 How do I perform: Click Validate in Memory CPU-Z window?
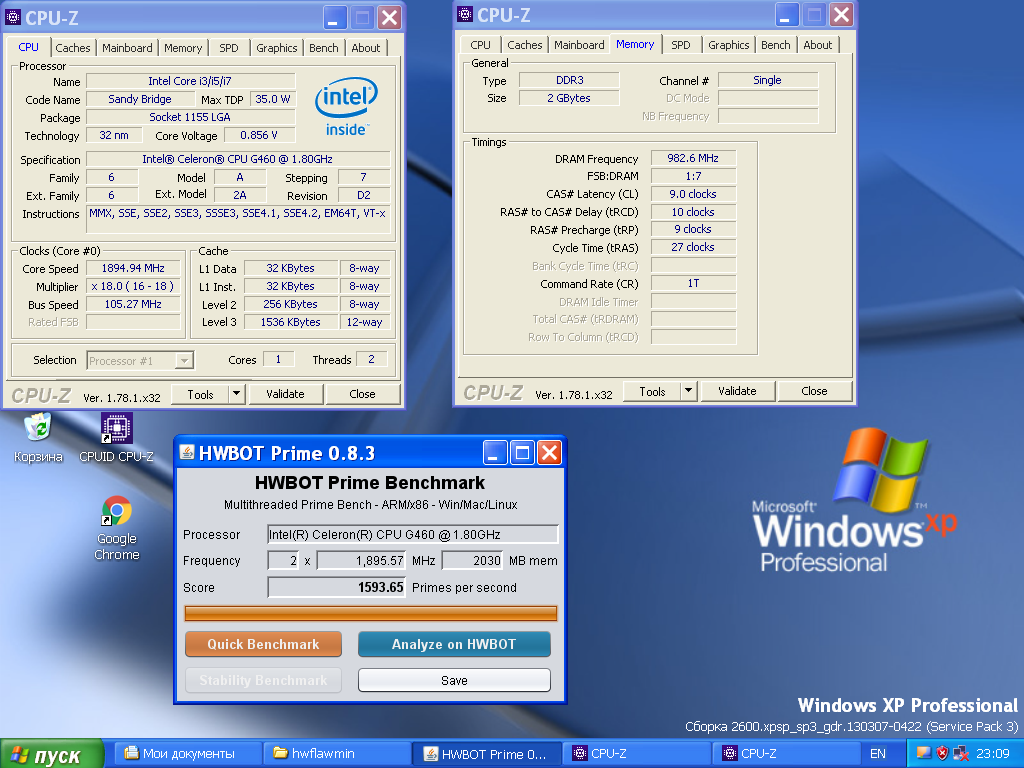[737, 391]
